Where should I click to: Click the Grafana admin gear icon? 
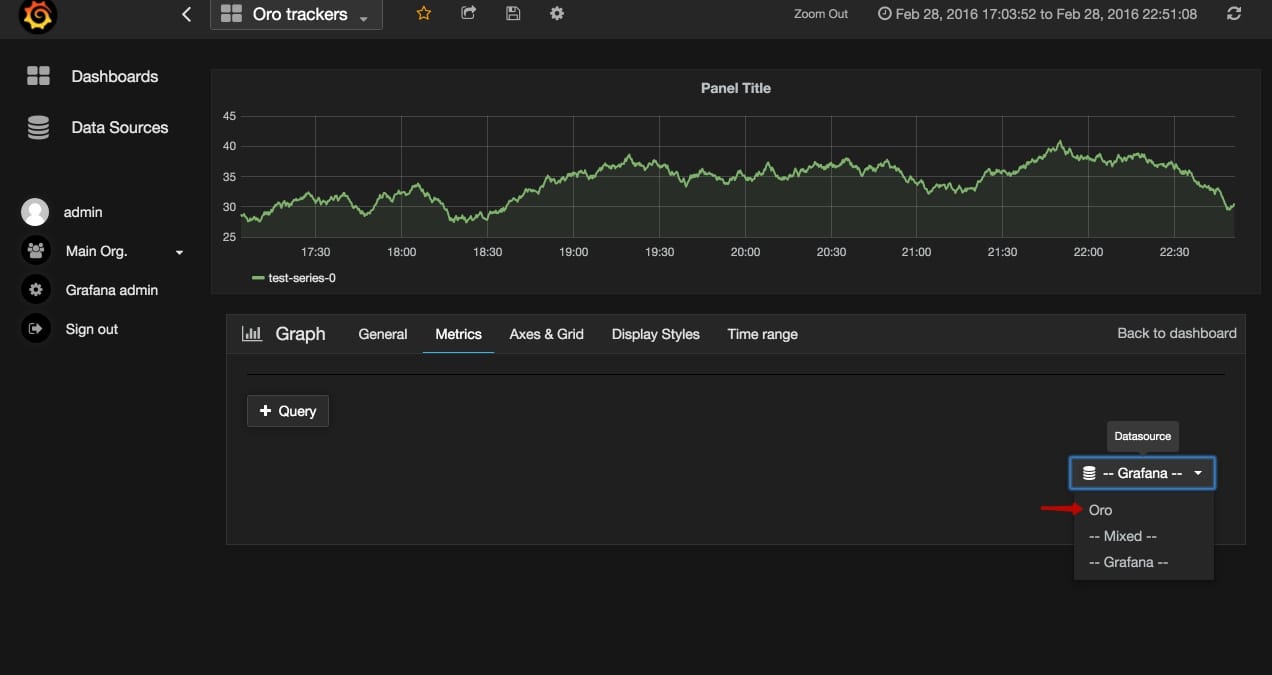35,290
